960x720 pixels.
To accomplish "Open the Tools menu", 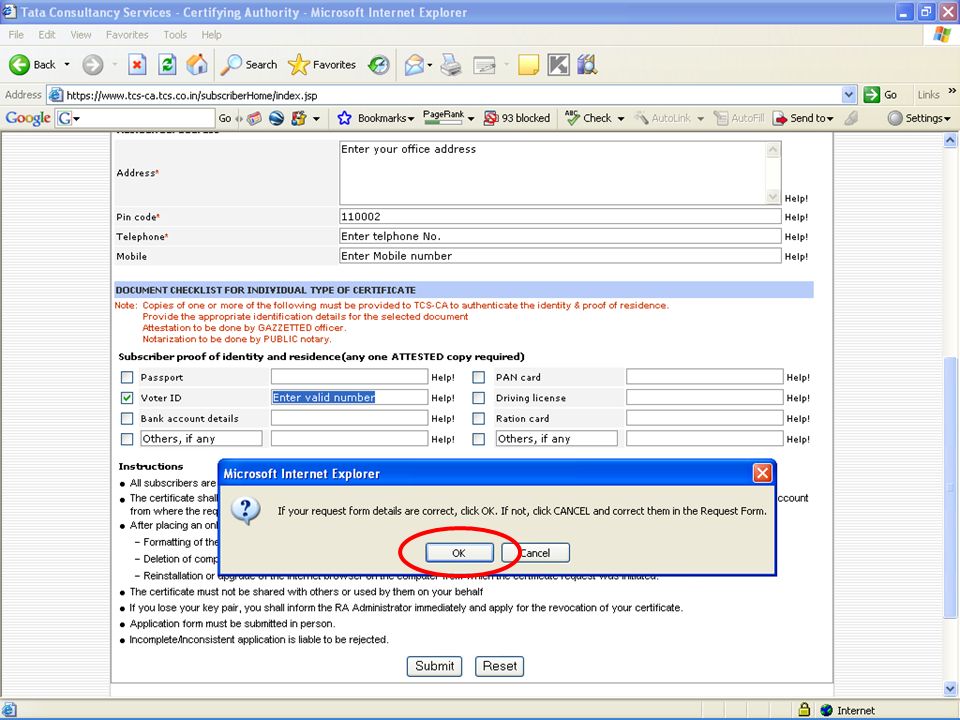I will coord(174,35).
